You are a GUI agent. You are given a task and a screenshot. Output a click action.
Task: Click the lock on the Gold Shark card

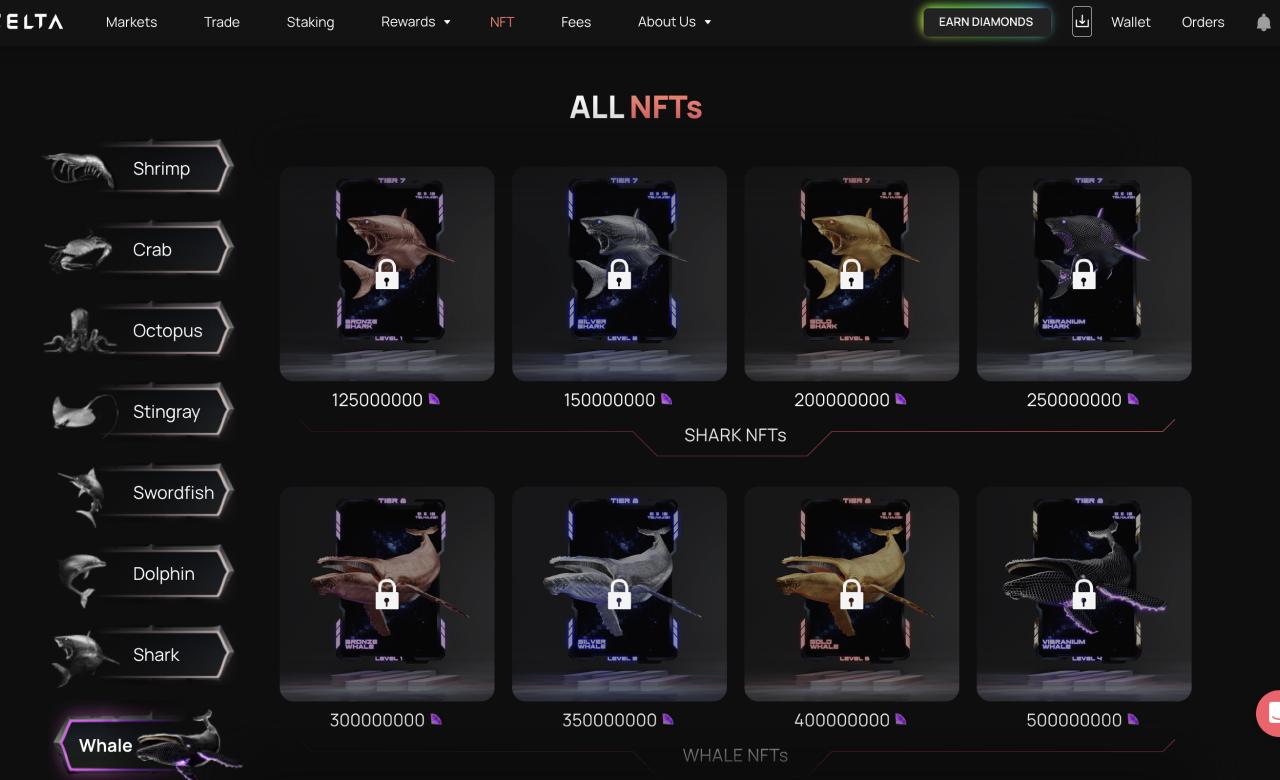click(852, 273)
